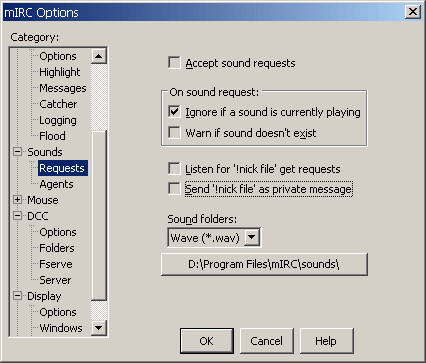The image size is (426, 363).
Task: Collapse the Sounds tree category
Action: pos(17,152)
